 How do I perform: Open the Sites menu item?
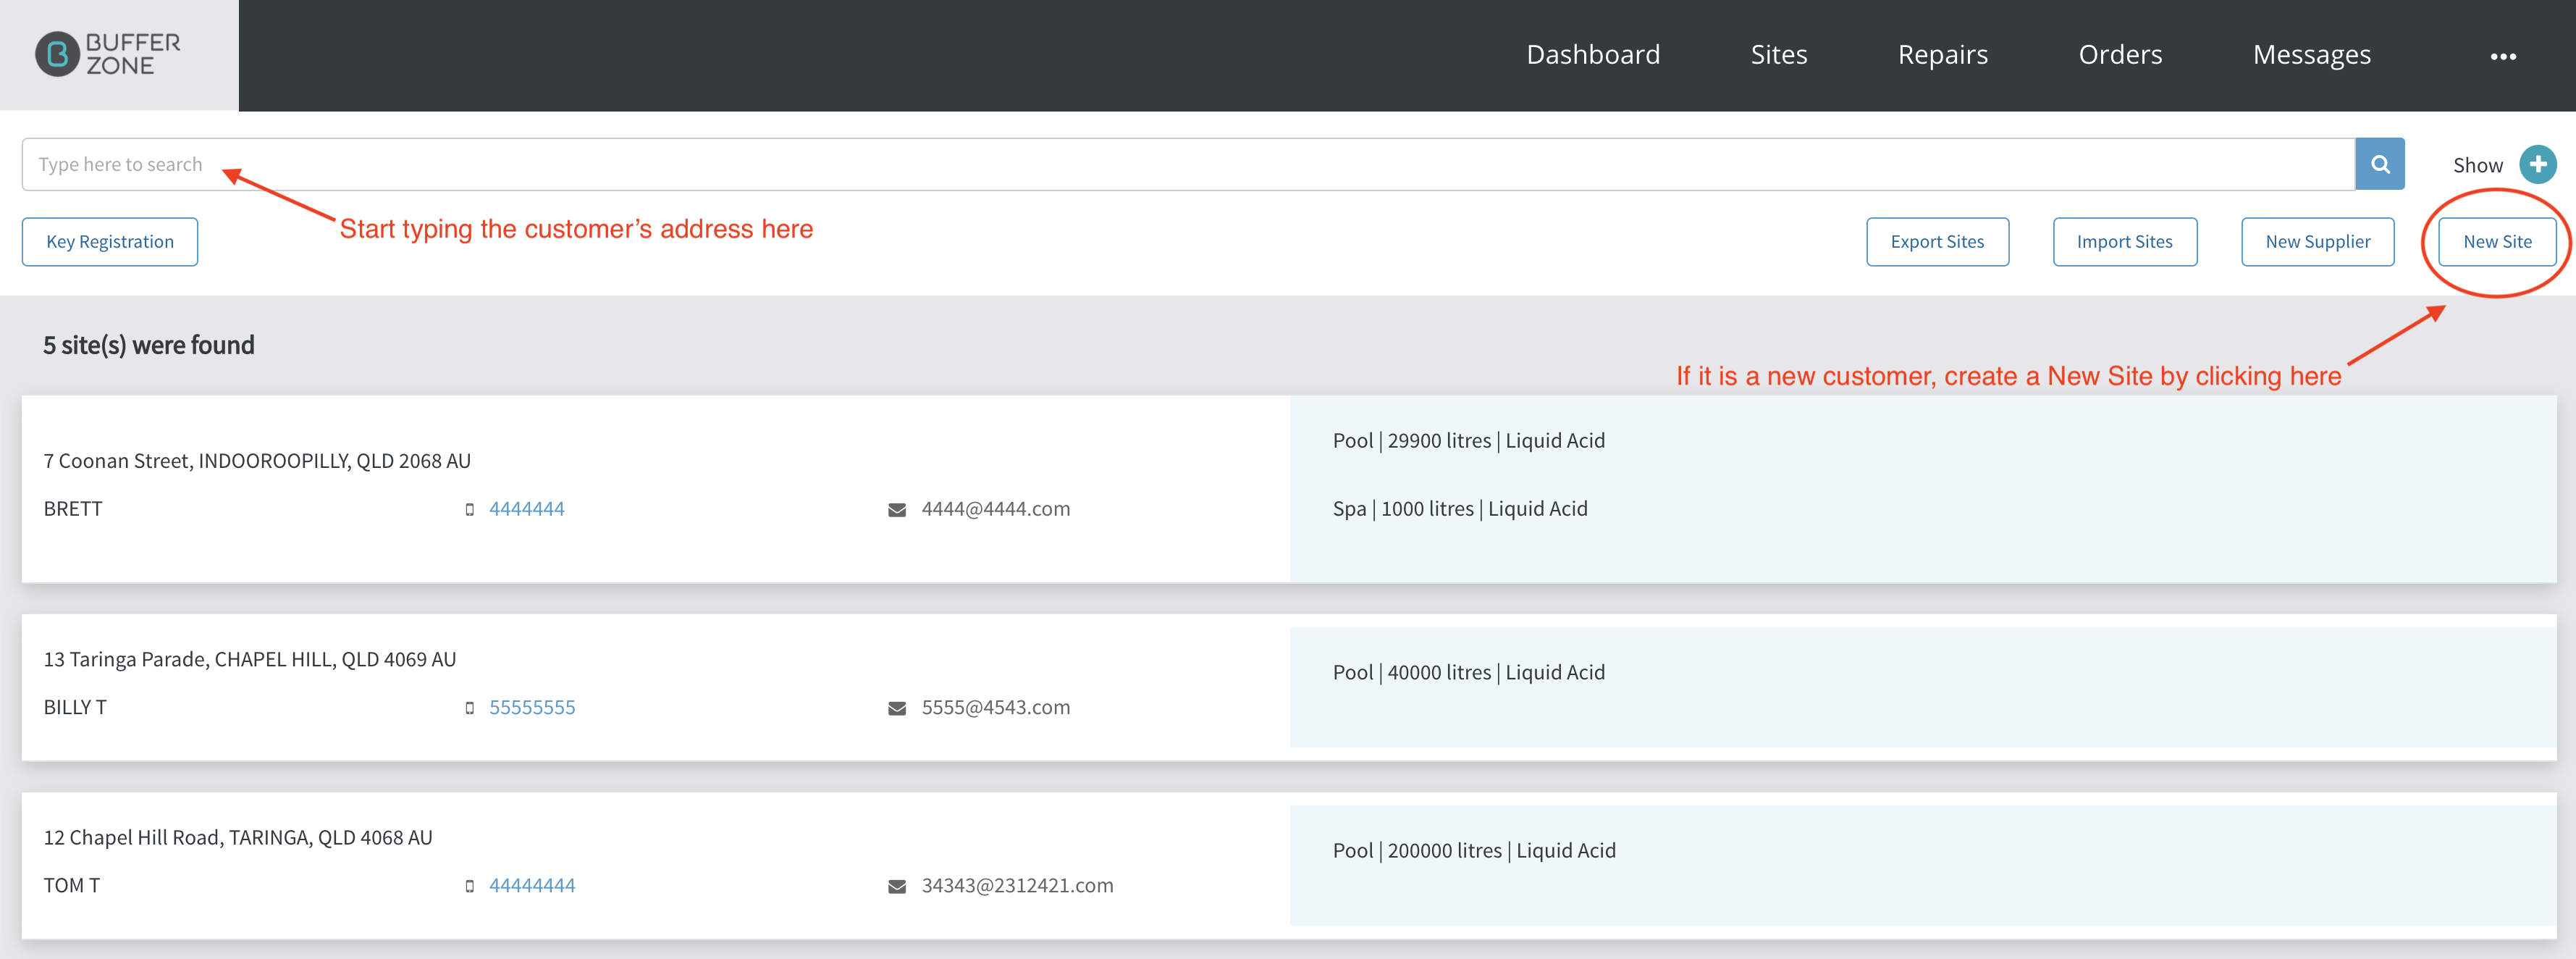coord(1778,54)
